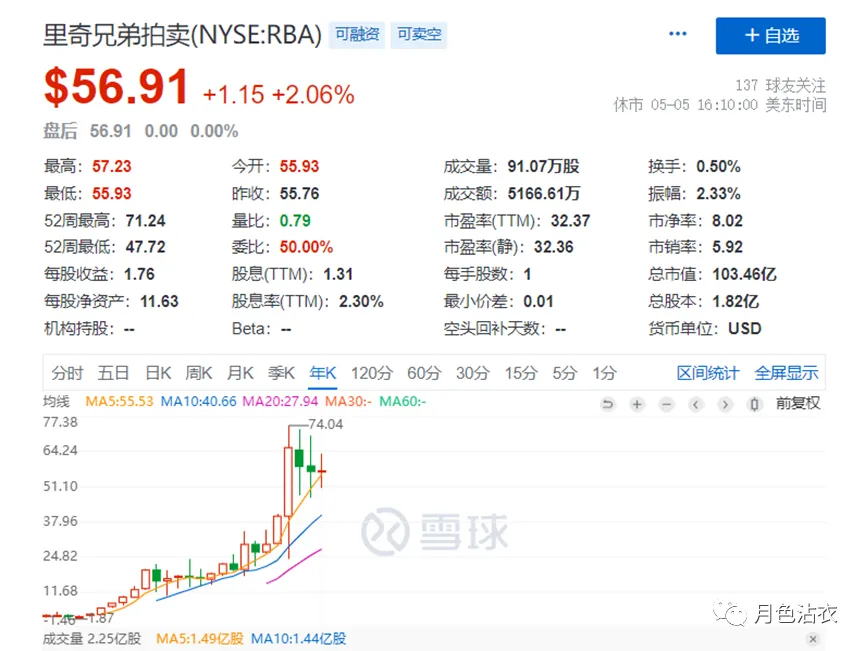The height and width of the screenshot is (651, 865).
Task: Click the MA60 indicator label
Action: pyautogui.click(x=403, y=402)
